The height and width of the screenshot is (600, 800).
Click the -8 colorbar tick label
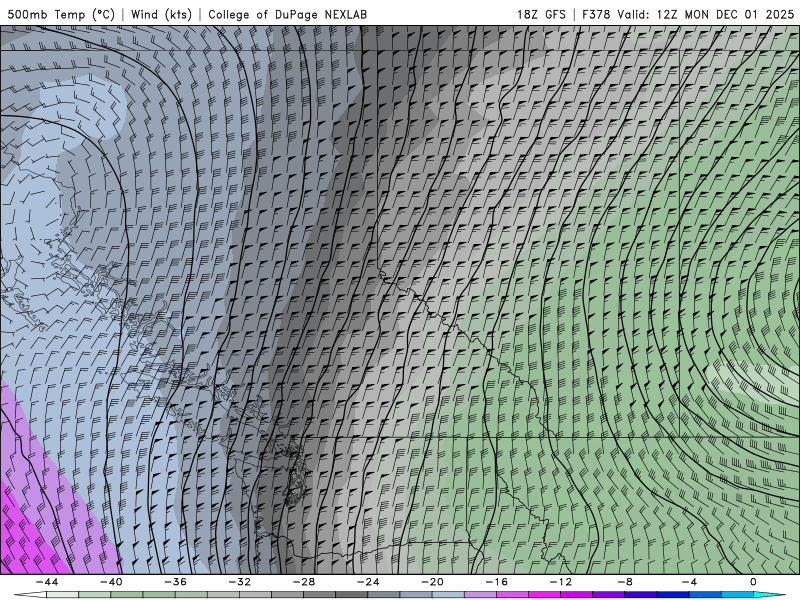[x=626, y=582]
